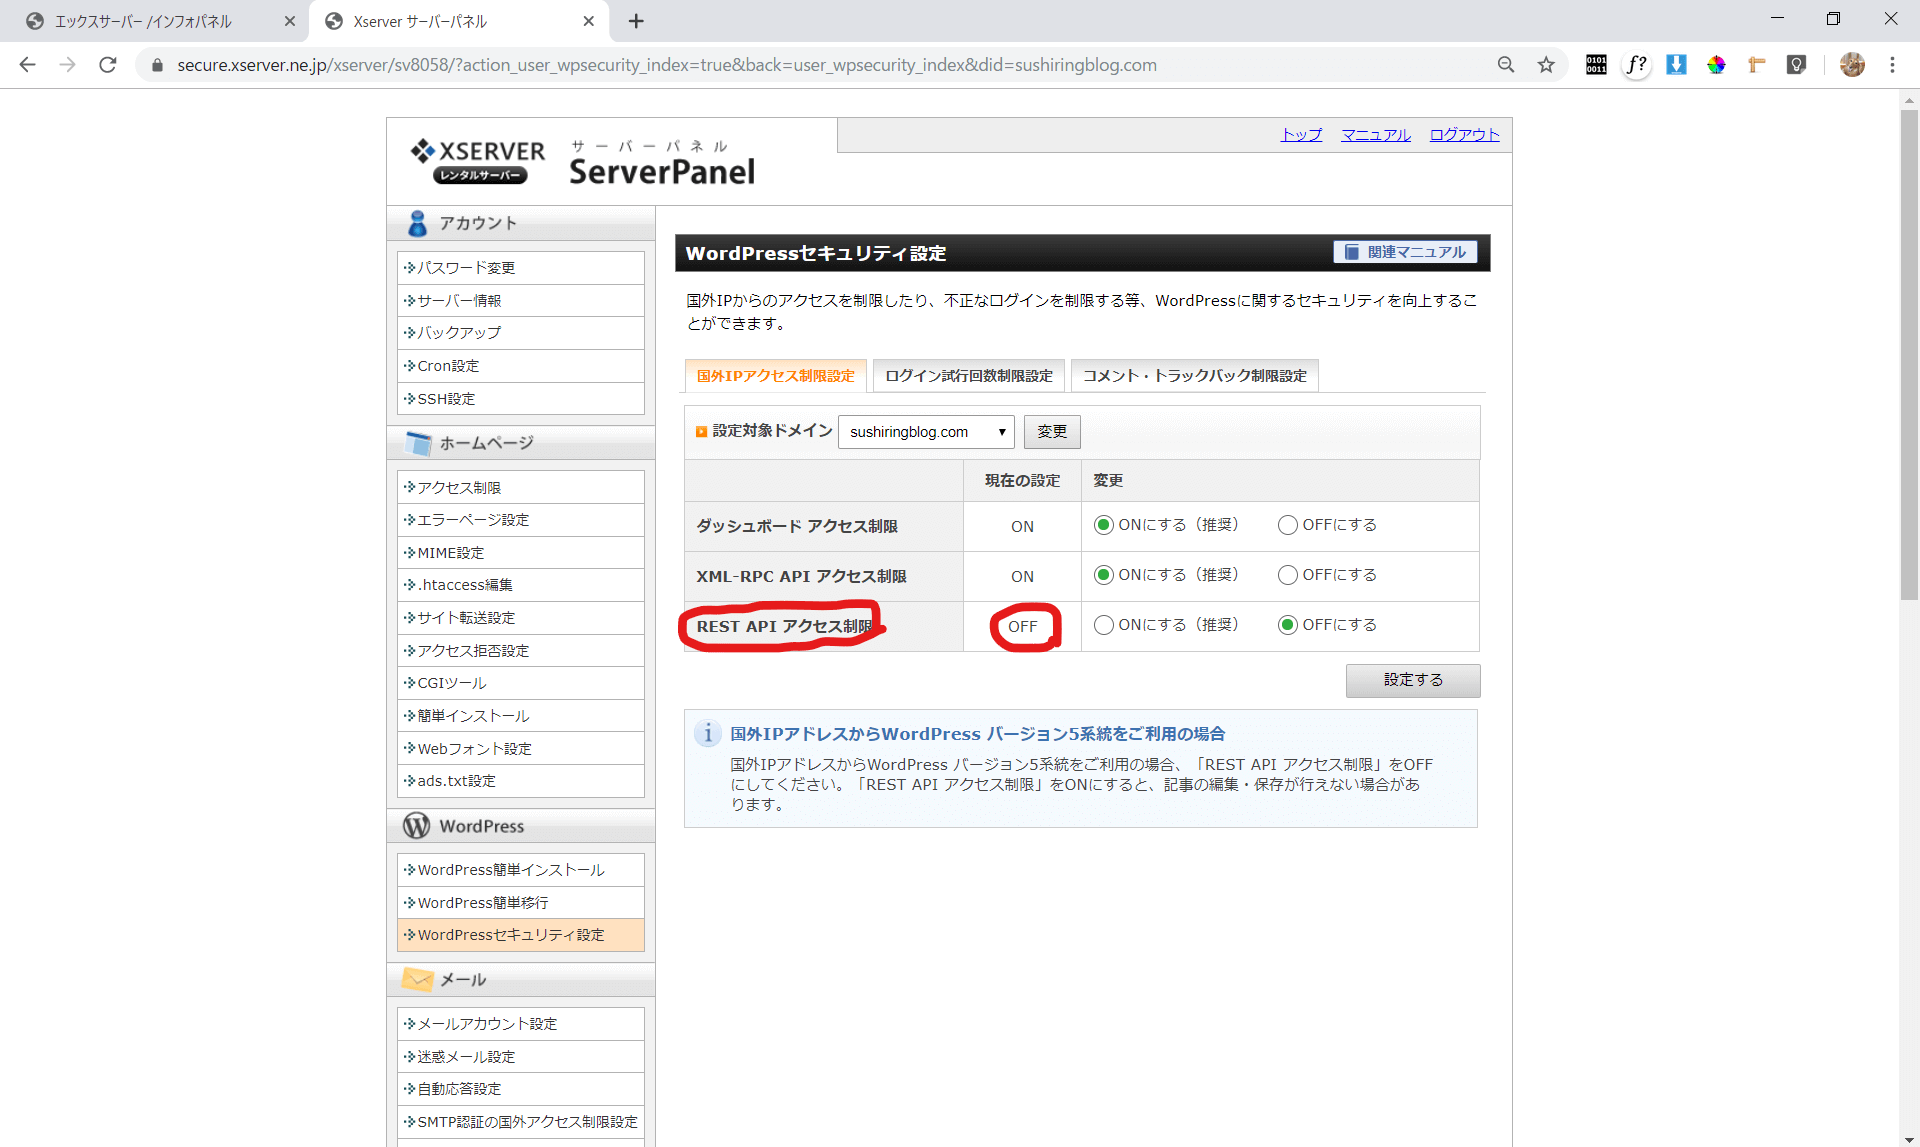
Task: Open WordPress簡単インストール in sidebar
Action: click(520, 870)
